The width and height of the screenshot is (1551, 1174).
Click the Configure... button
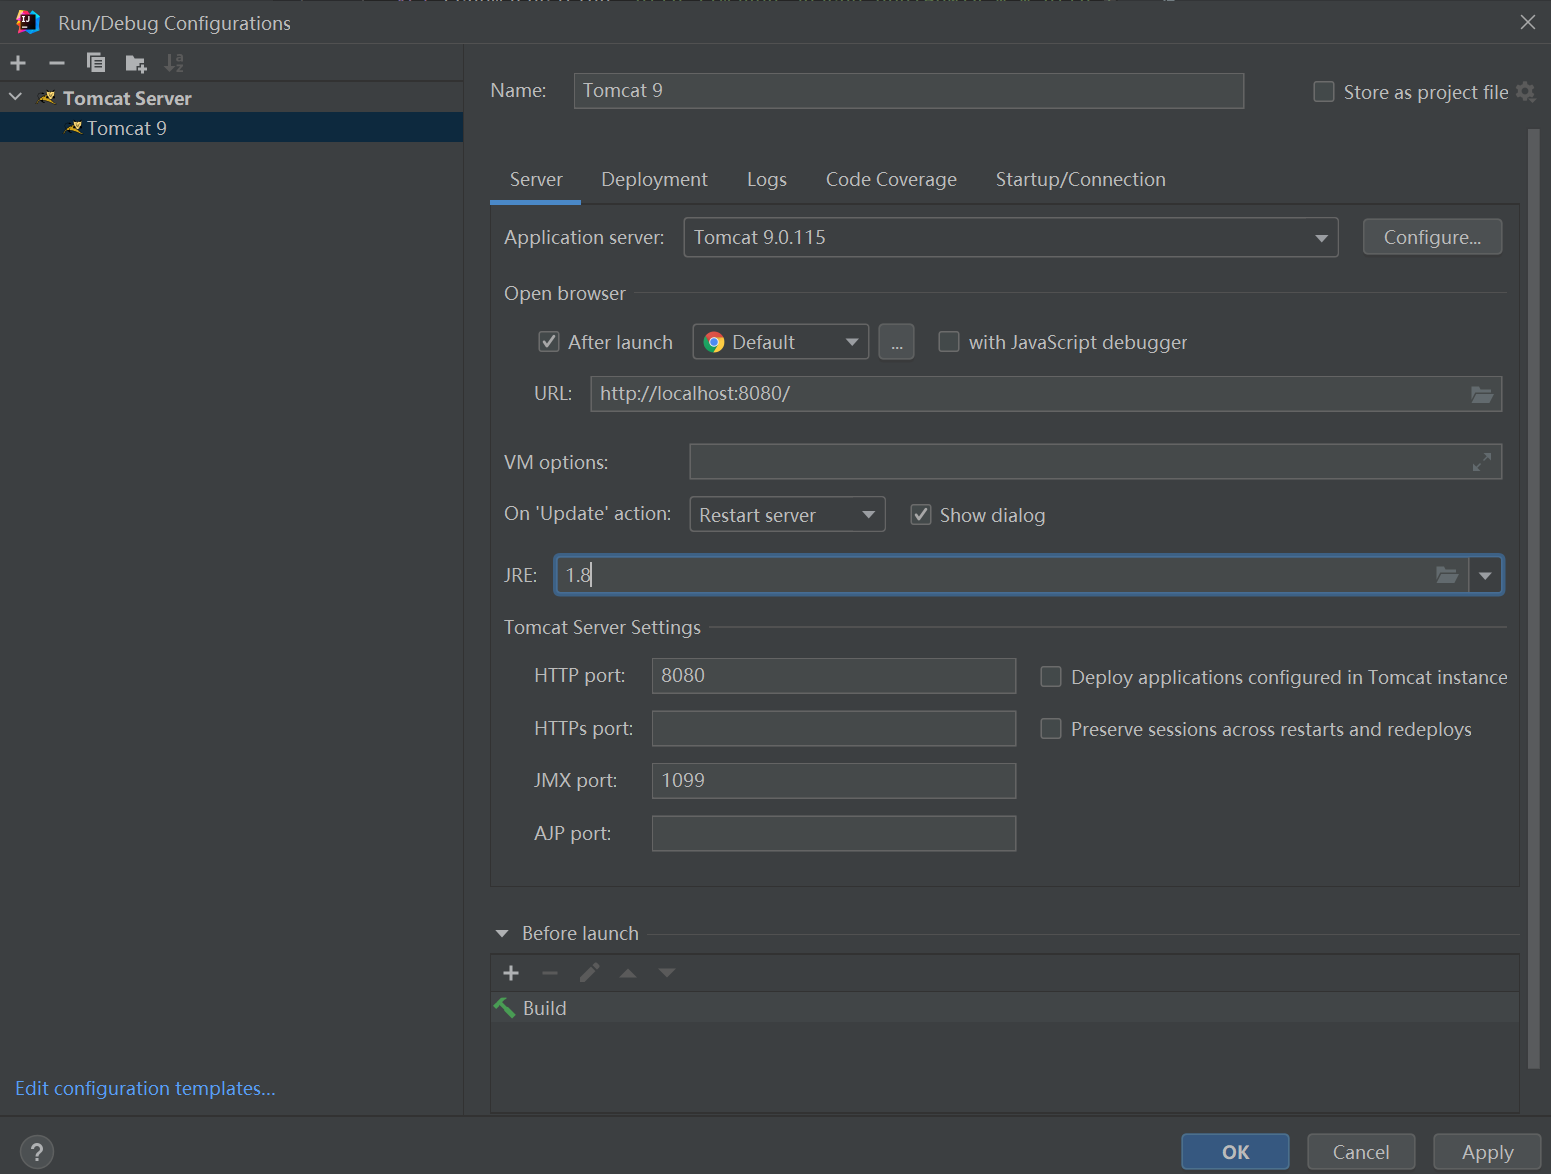(x=1432, y=237)
